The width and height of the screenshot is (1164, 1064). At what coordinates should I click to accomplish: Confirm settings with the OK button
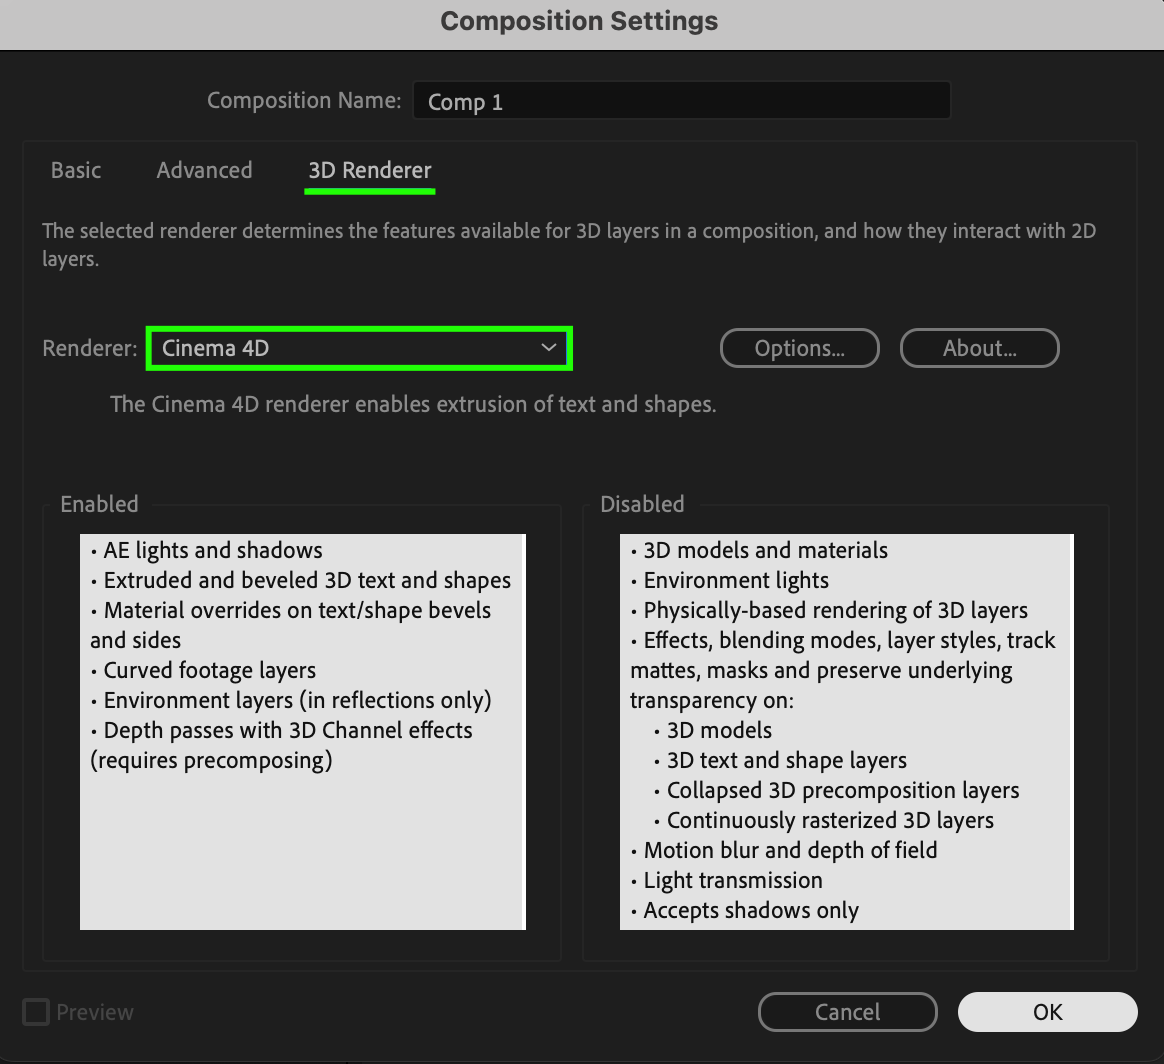coord(1047,1012)
